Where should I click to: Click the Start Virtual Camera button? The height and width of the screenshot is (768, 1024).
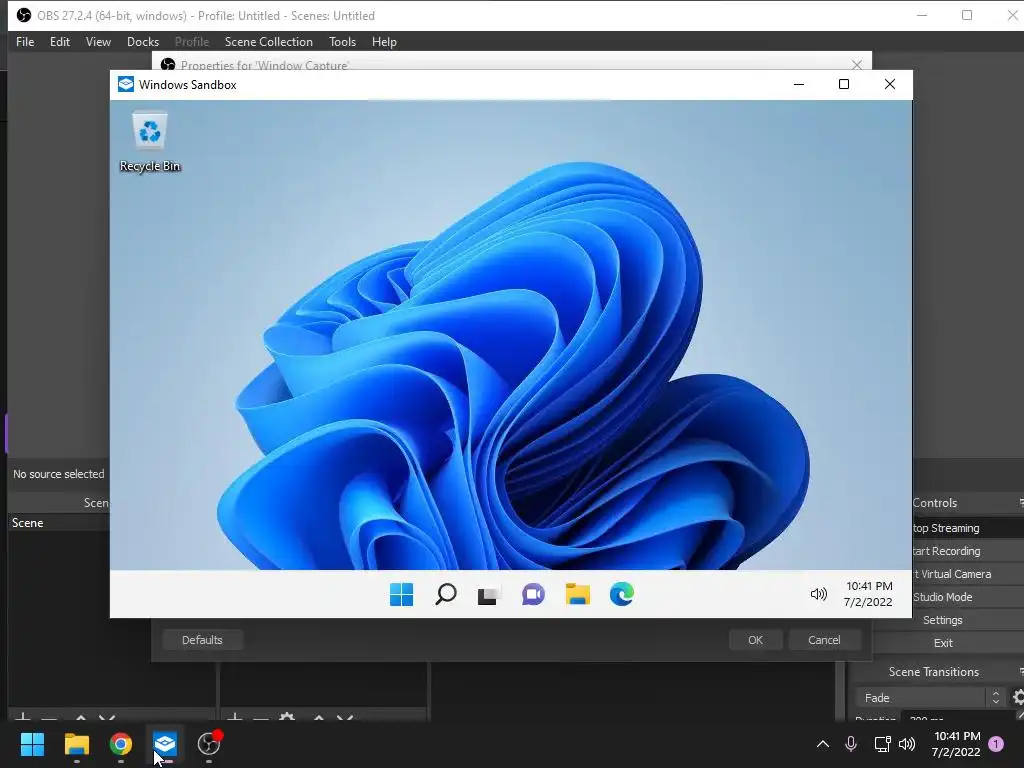click(x=968, y=574)
